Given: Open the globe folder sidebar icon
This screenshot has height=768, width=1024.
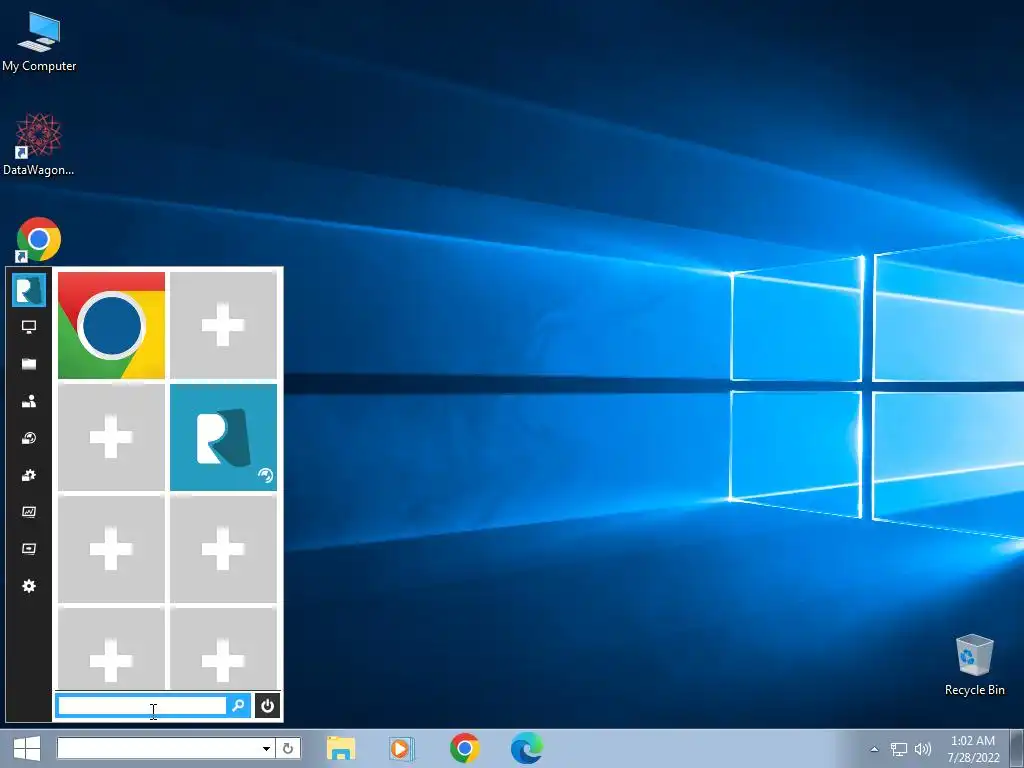Looking at the screenshot, I should tap(29, 438).
